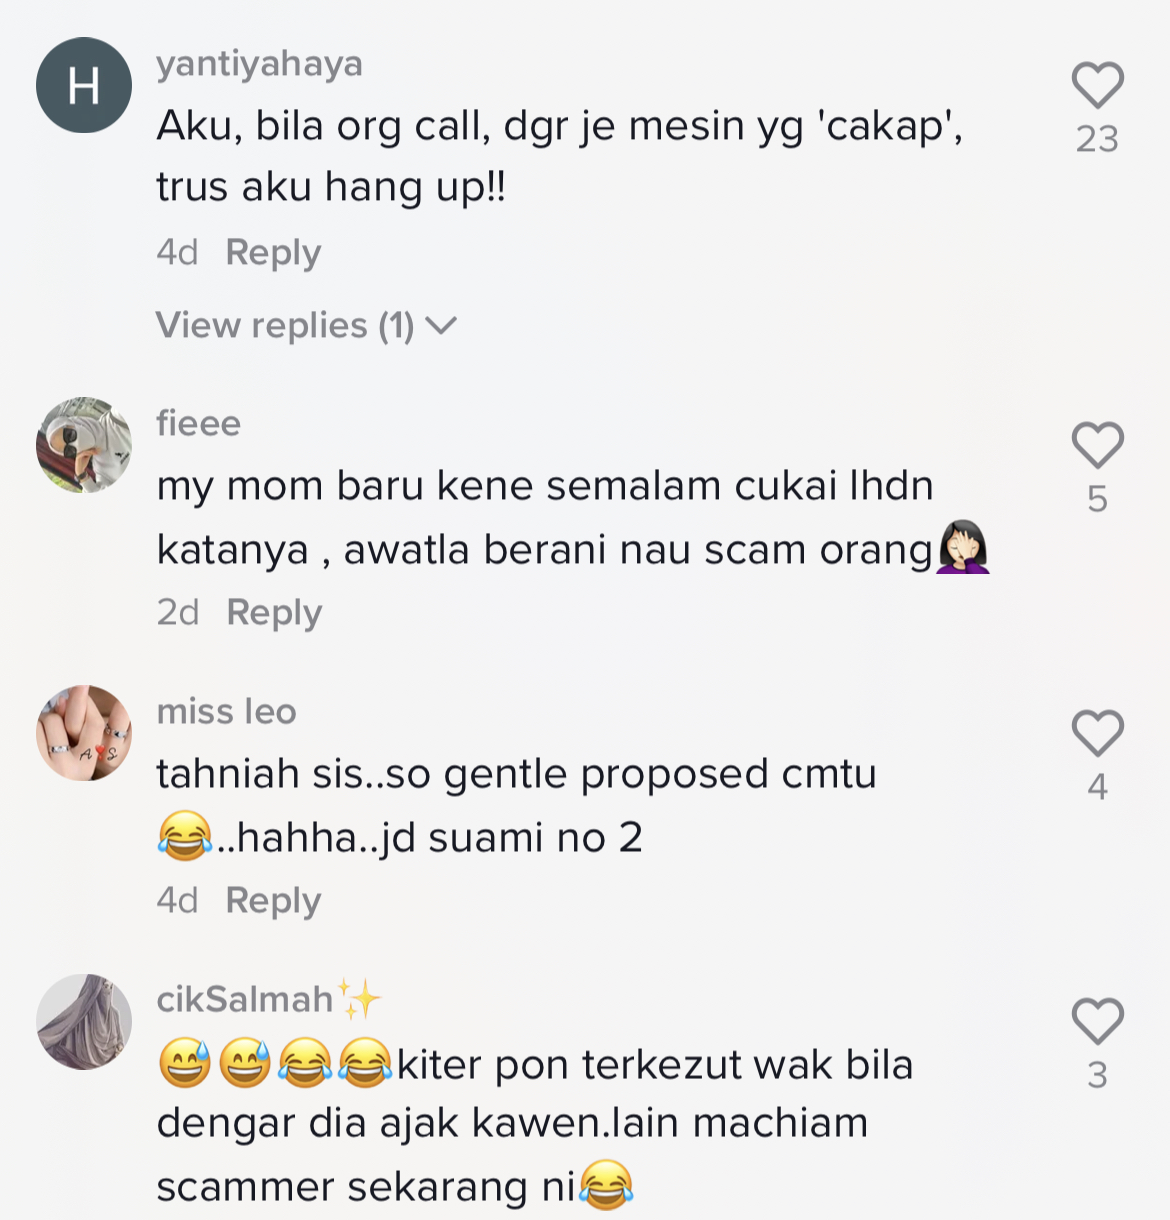Reply to yantiyahaya's comment
Screen dimensions: 1170x1220
(273, 252)
